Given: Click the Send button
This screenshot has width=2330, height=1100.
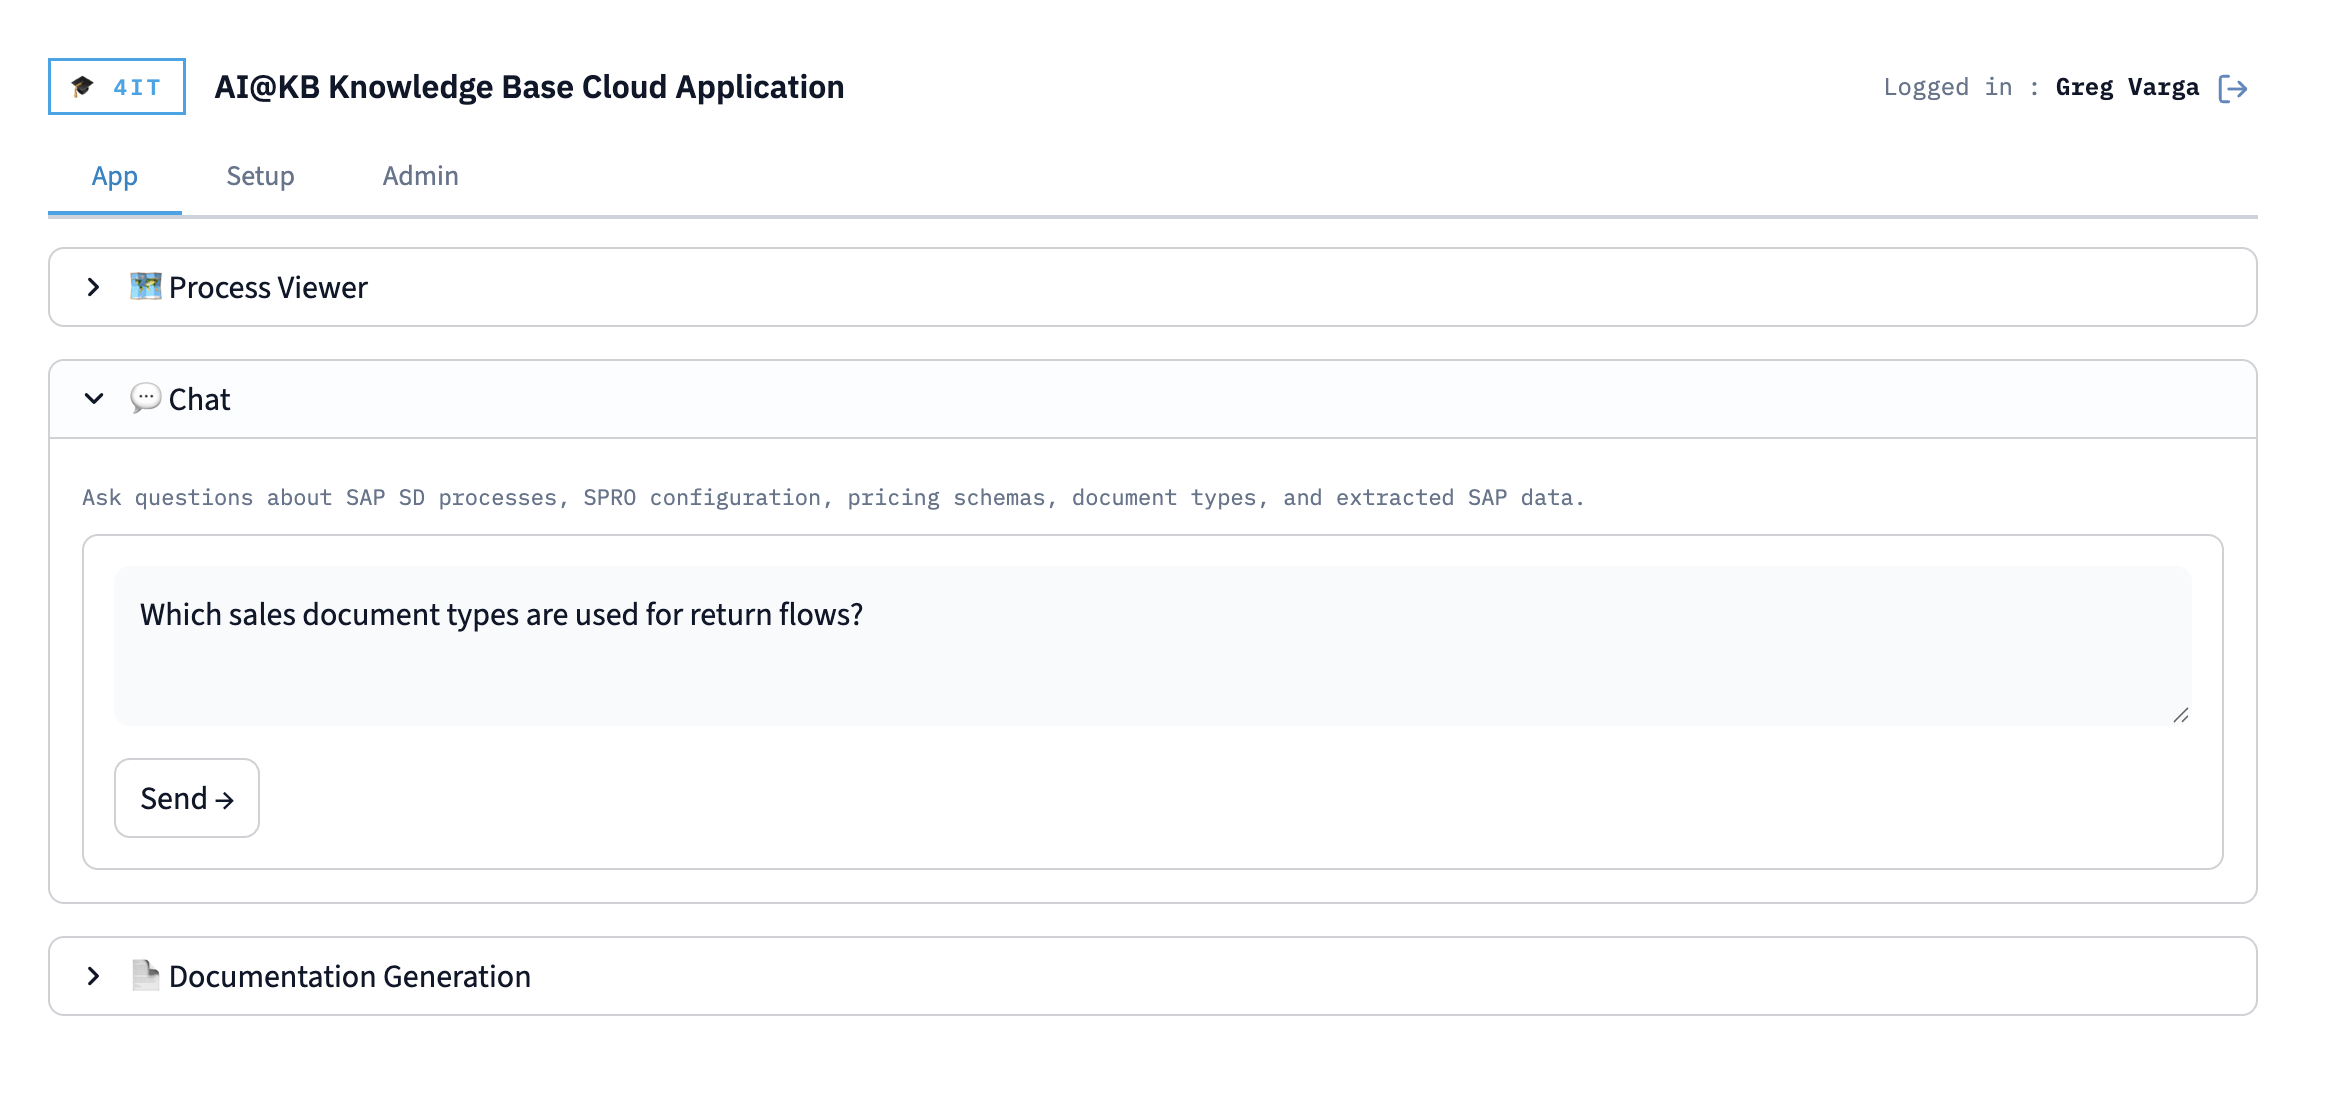Looking at the screenshot, I should (x=186, y=798).
